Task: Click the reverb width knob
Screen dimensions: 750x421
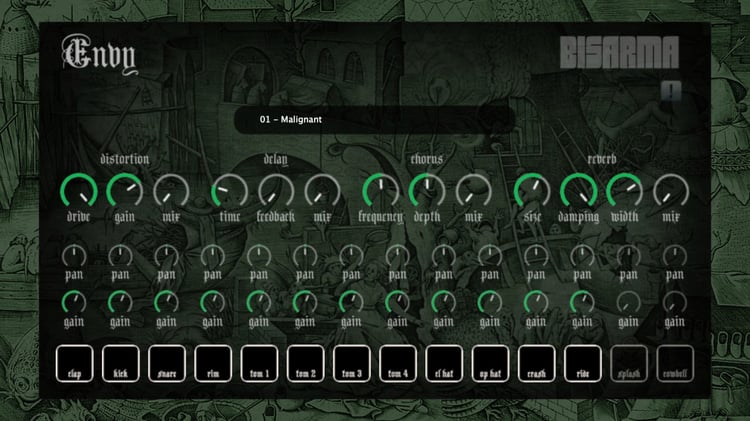Action: click(x=625, y=191)
